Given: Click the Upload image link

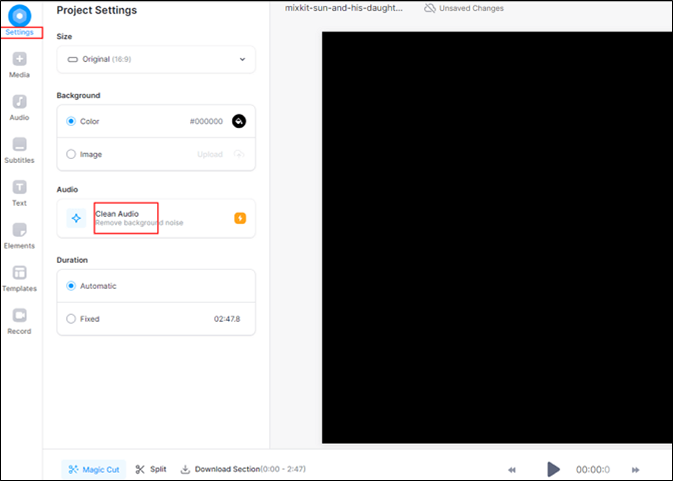Looking at the screenshot, I should click(210, 154).
